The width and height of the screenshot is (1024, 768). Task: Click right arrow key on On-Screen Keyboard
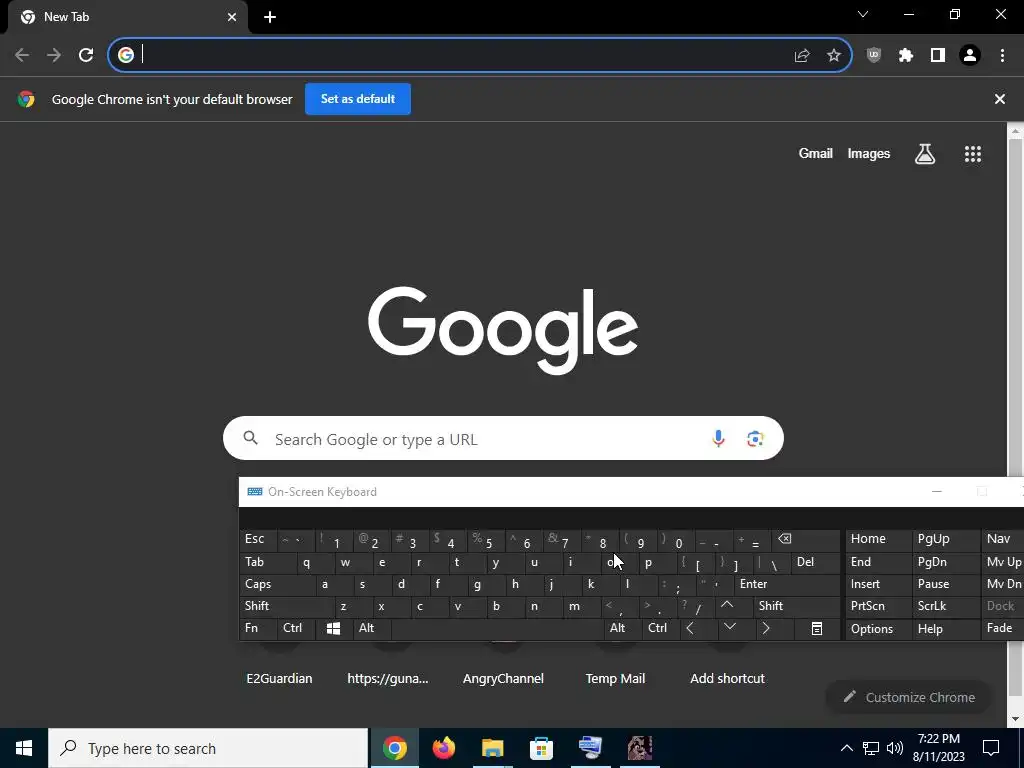tap(775, 629)
